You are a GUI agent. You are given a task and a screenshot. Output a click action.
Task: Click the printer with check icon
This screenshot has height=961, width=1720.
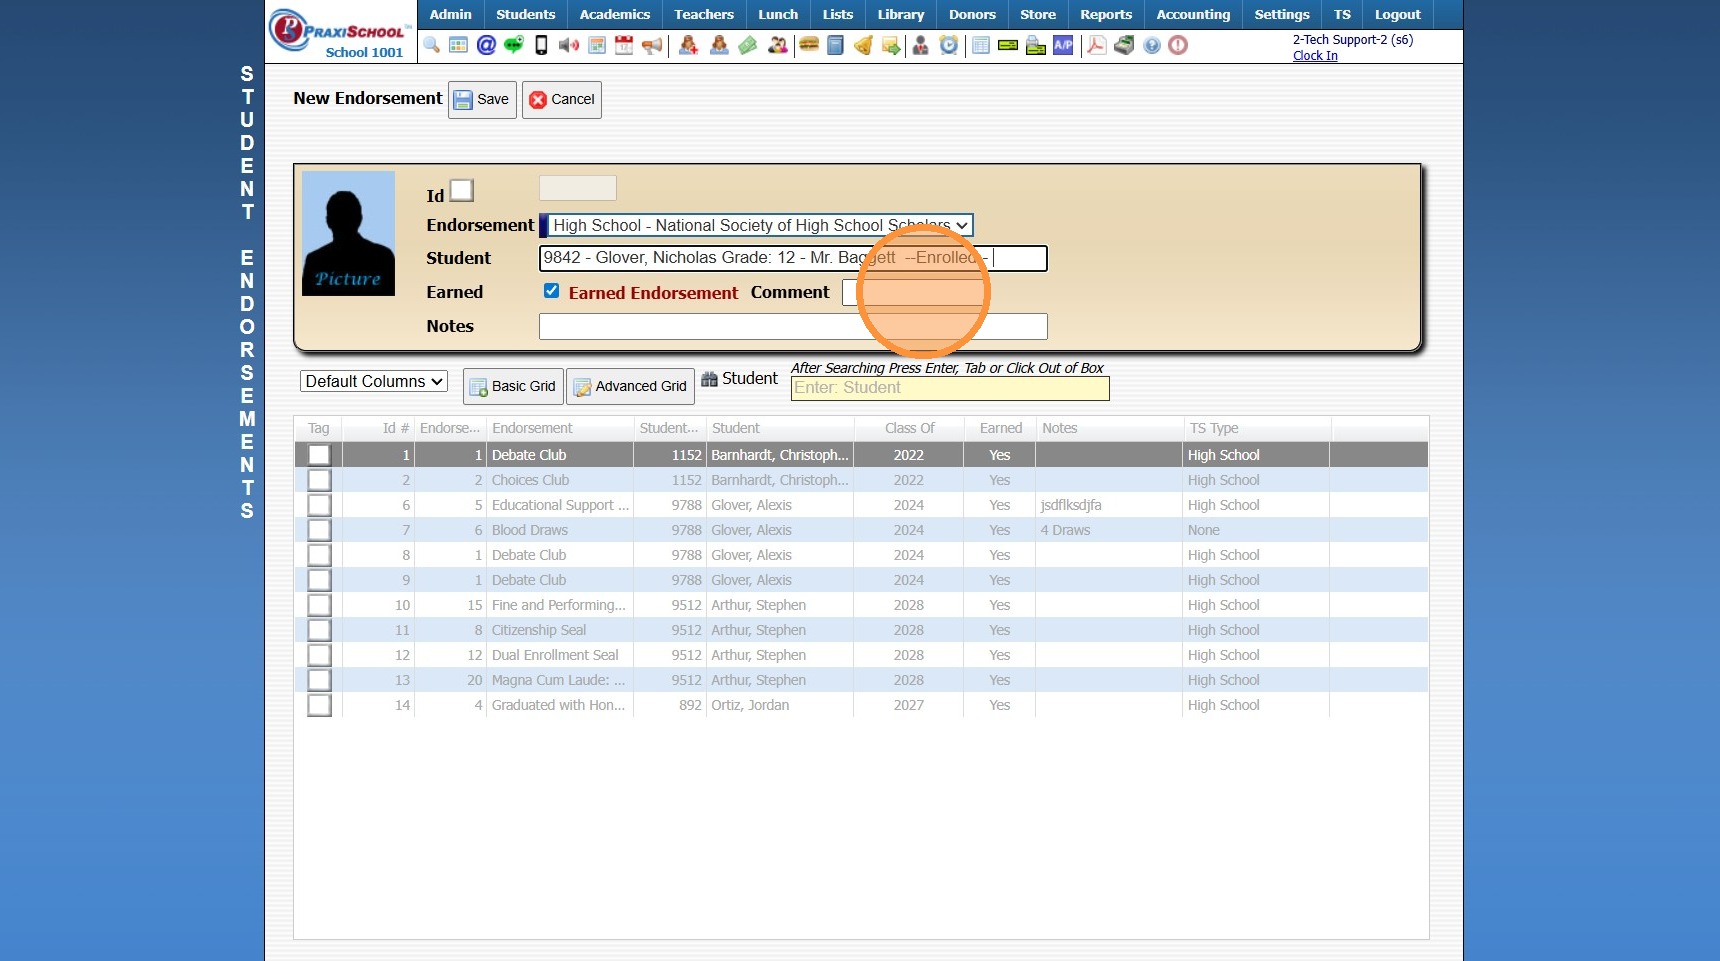(x=1036, y=45)
